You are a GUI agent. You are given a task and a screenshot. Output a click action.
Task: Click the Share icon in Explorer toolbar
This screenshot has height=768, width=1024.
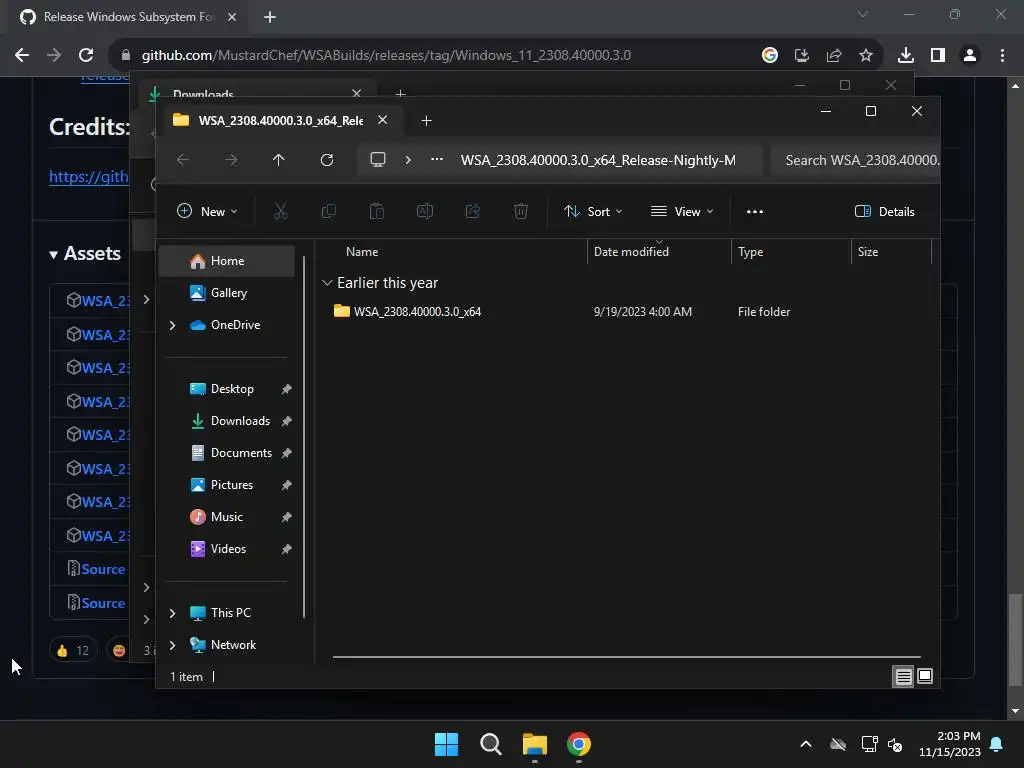pos(473,212)
